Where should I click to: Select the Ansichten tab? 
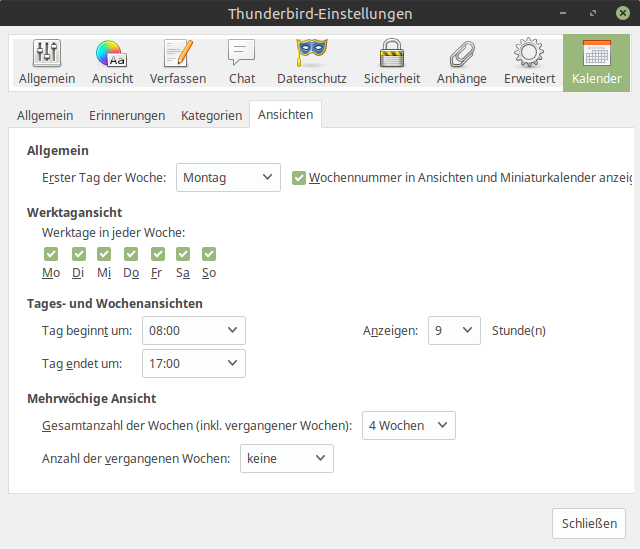click(285, 115)
